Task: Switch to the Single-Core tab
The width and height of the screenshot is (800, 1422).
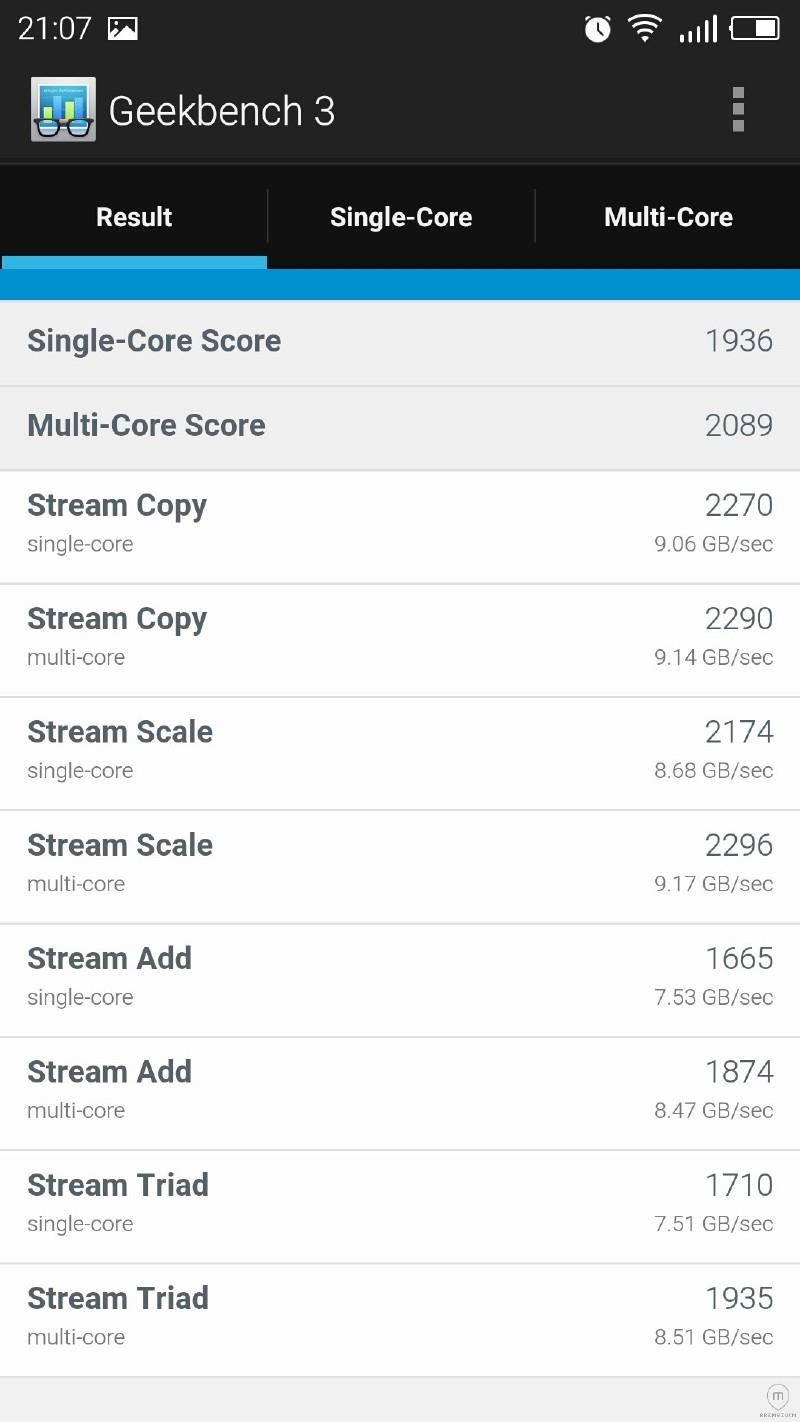Action: click(401, 217)
